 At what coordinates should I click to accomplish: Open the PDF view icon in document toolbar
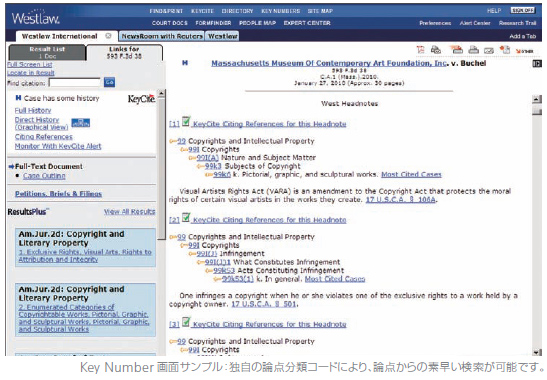(x=421, y=50)
